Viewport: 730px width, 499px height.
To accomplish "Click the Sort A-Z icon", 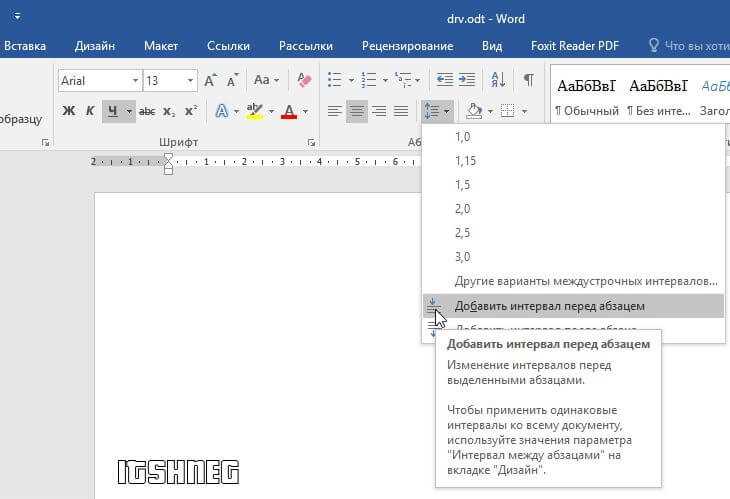I will point(498,80).
